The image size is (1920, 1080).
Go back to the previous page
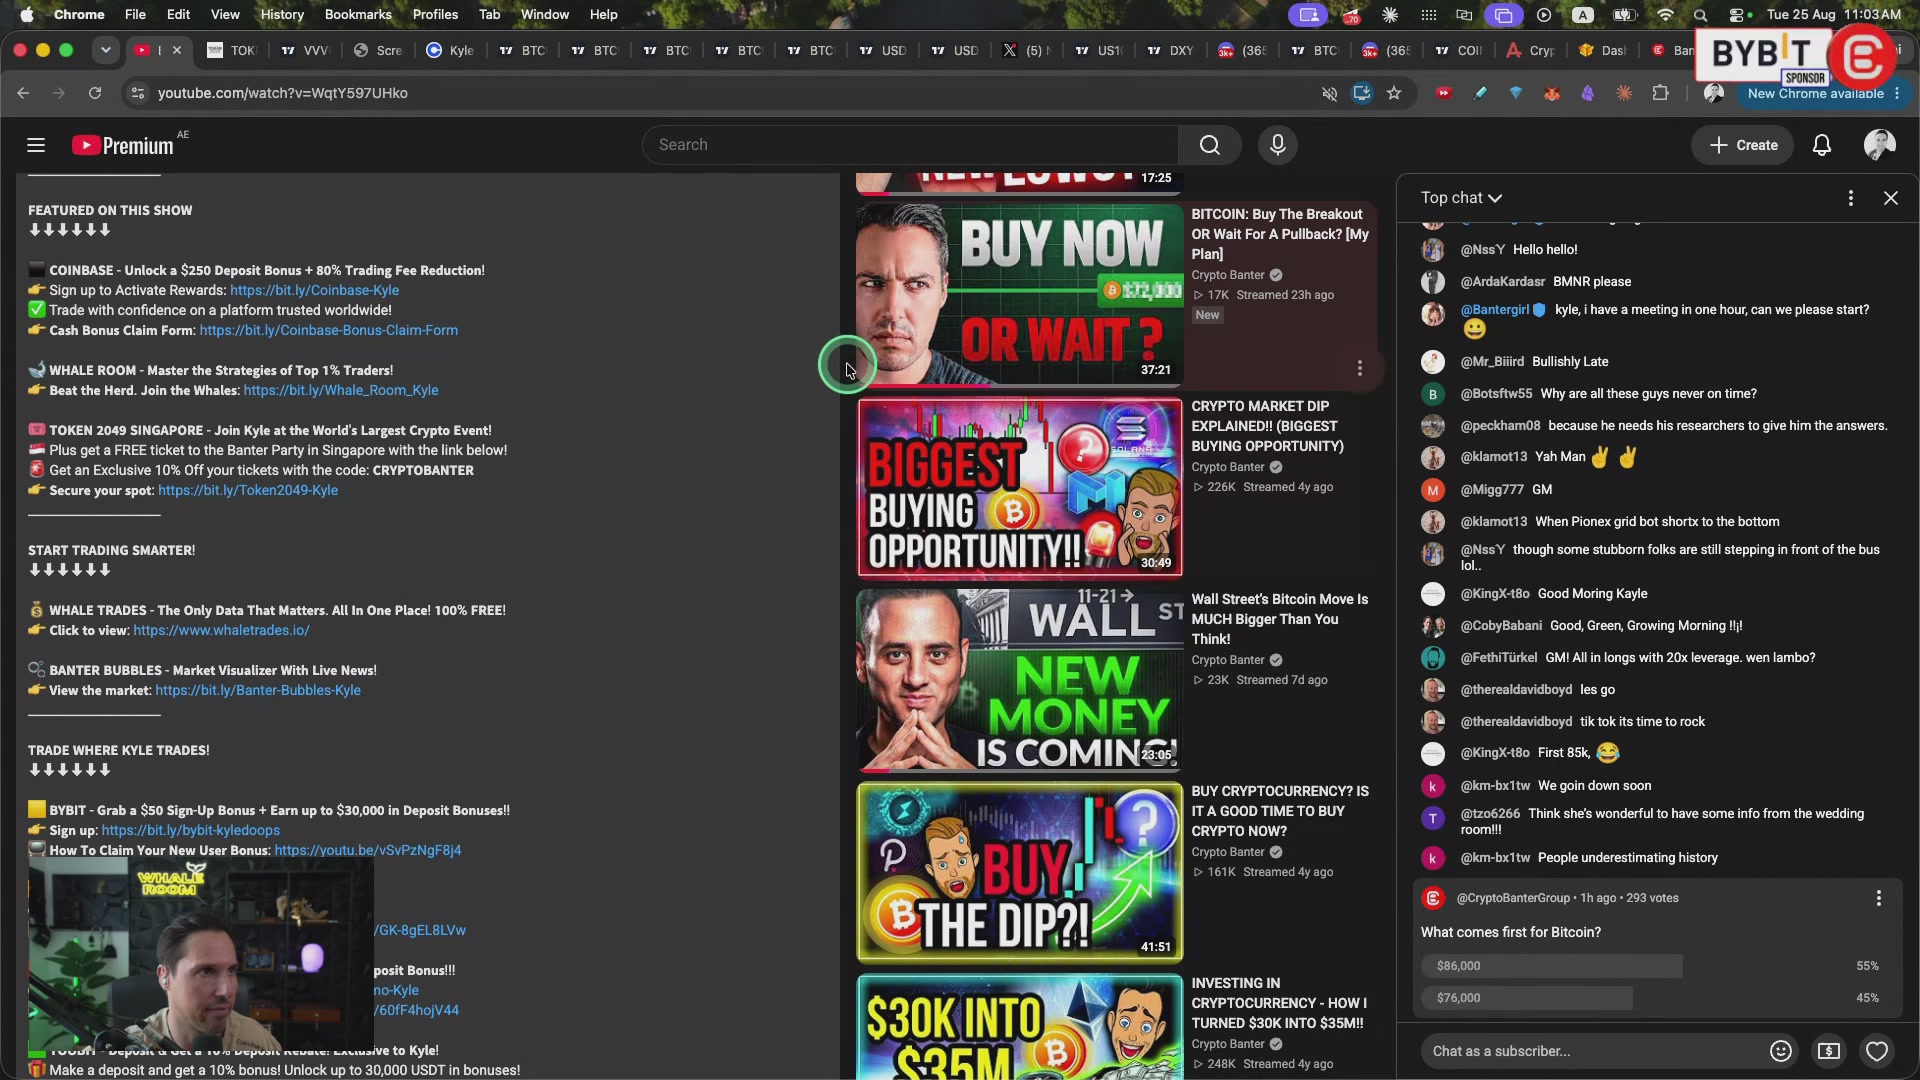coord(23,93)
